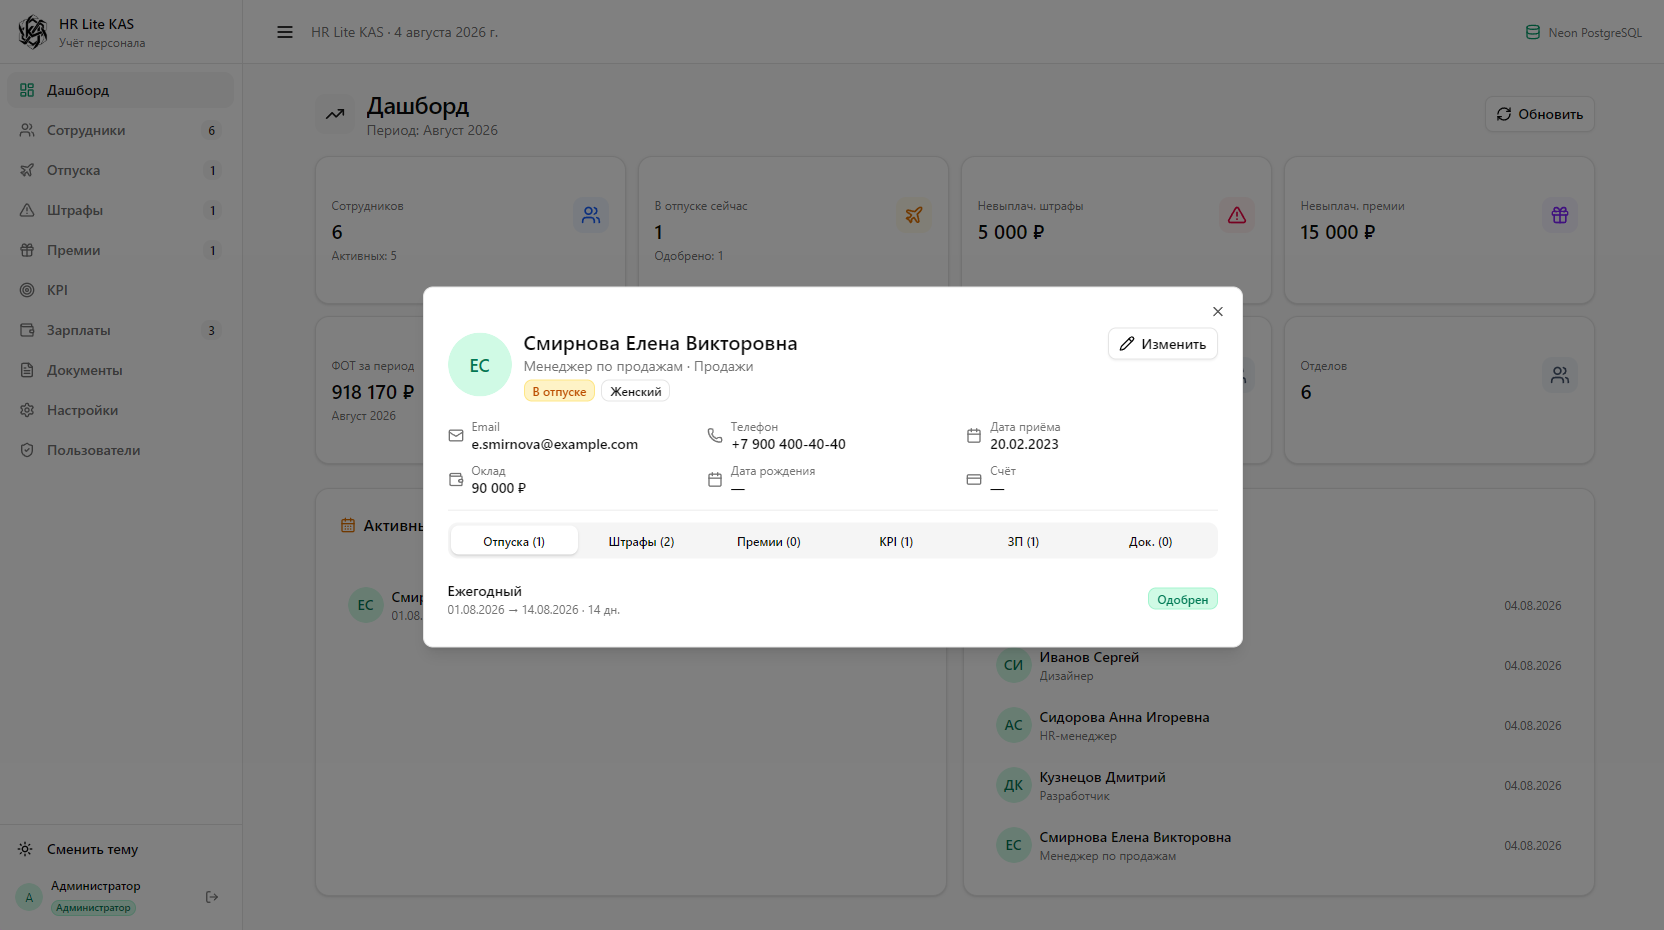
Task: Click the plane icon on В отпуске сейчас card
Action: coord(914,215)
